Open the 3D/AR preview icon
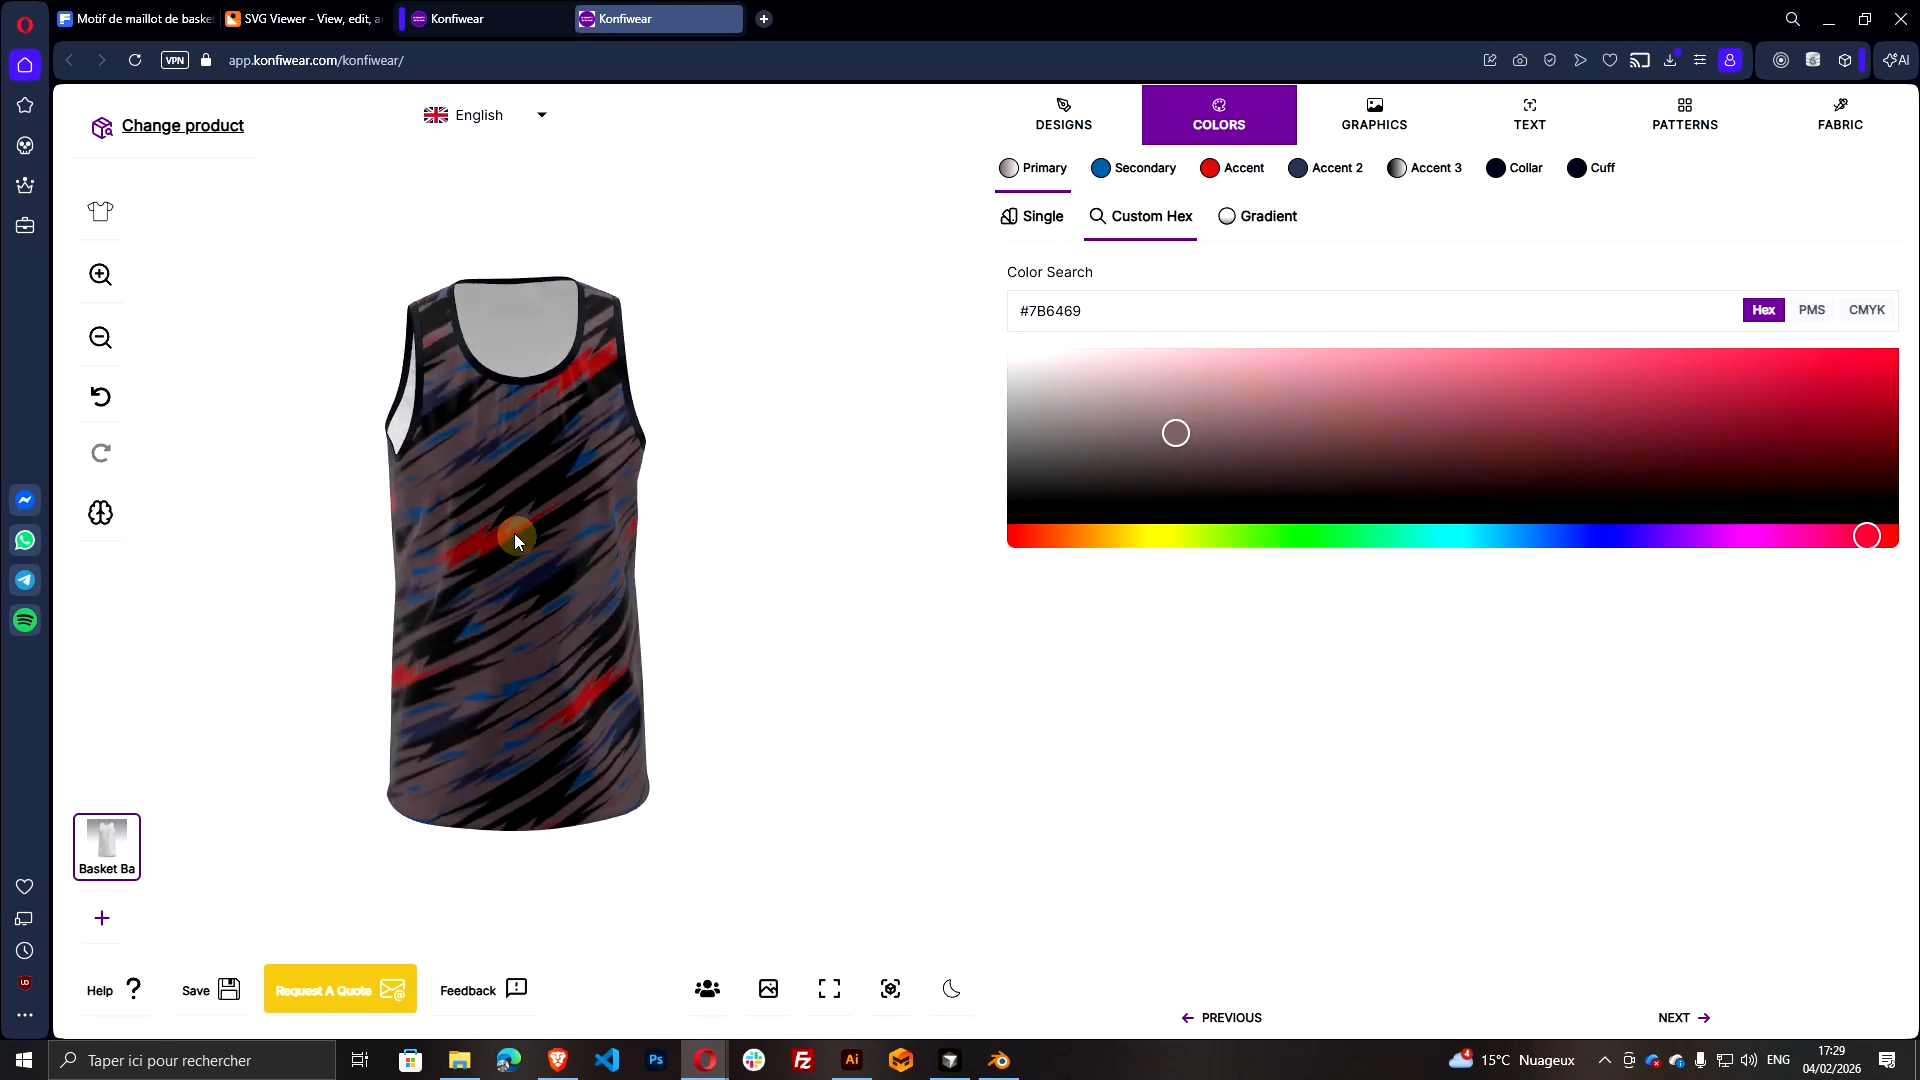Viewport: 1920px width, 1080px height. point(890,989)
